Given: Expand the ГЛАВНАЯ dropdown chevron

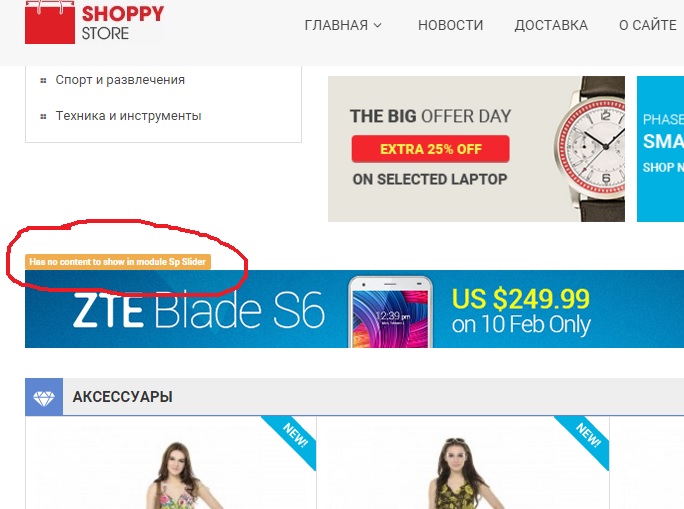Looking at the screenshot, I should click(378, 25).
